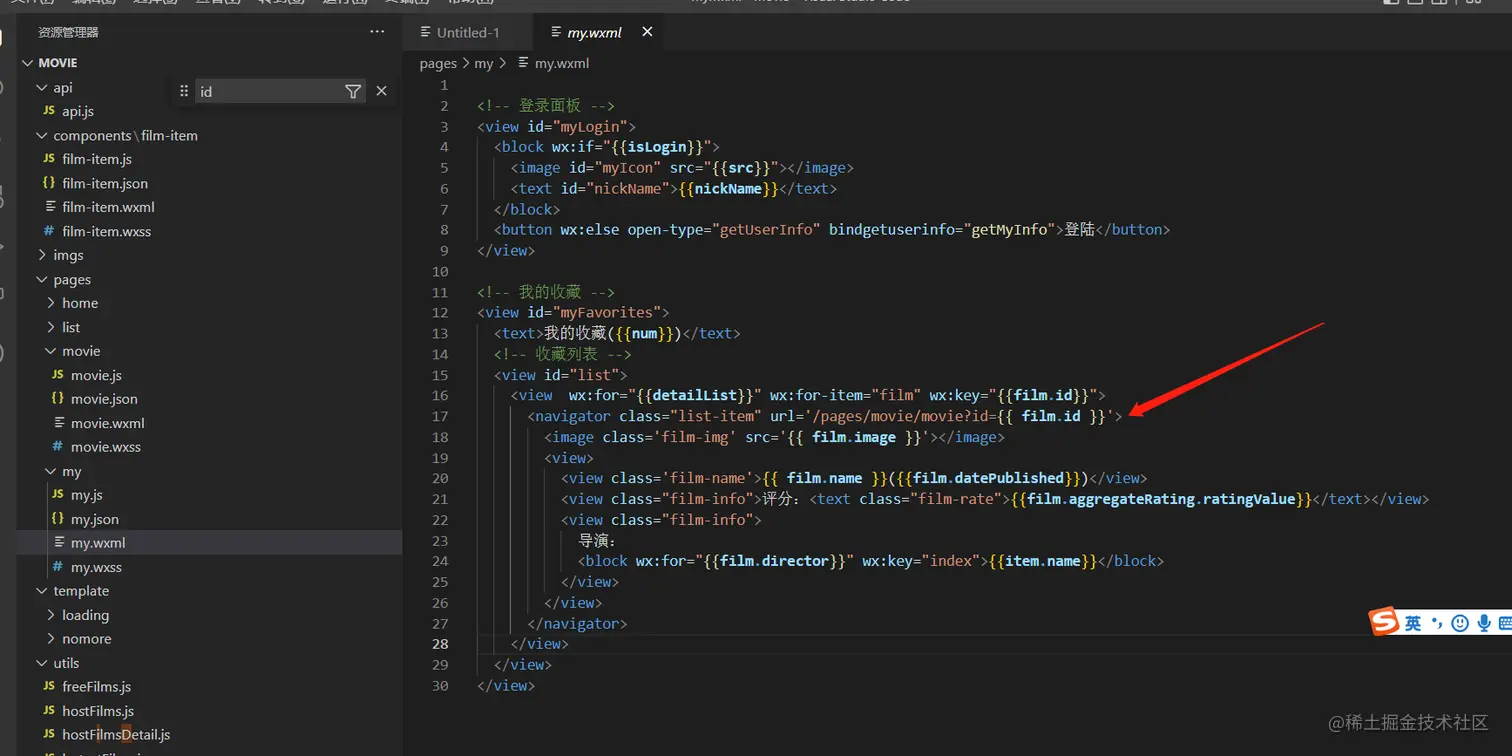
Task: Click the Sogou input method logo
Action: (1384, 622)
